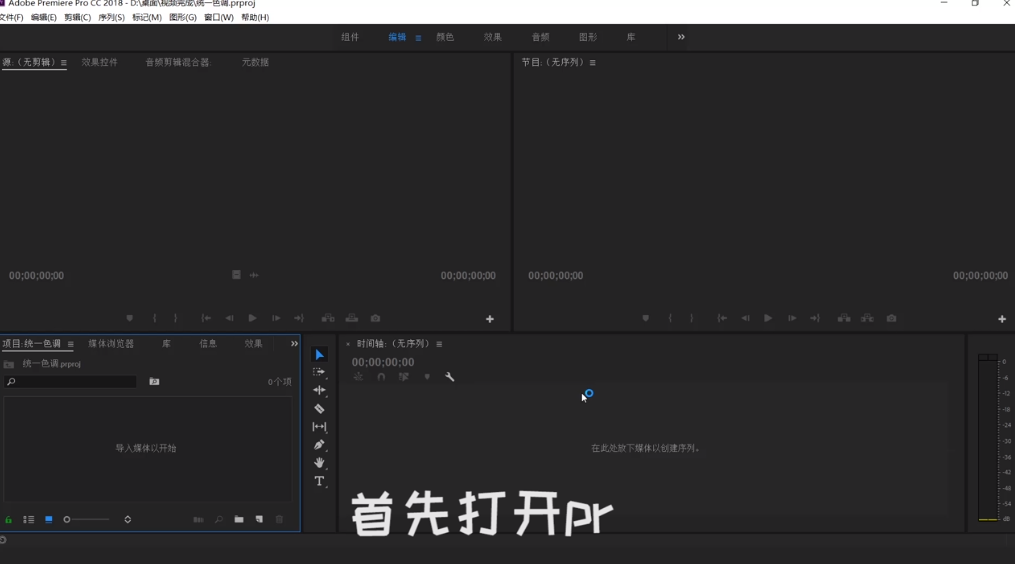Play in the Program monitor
1015x564 pixels.
pyautogui.click(x=768, y=318)
